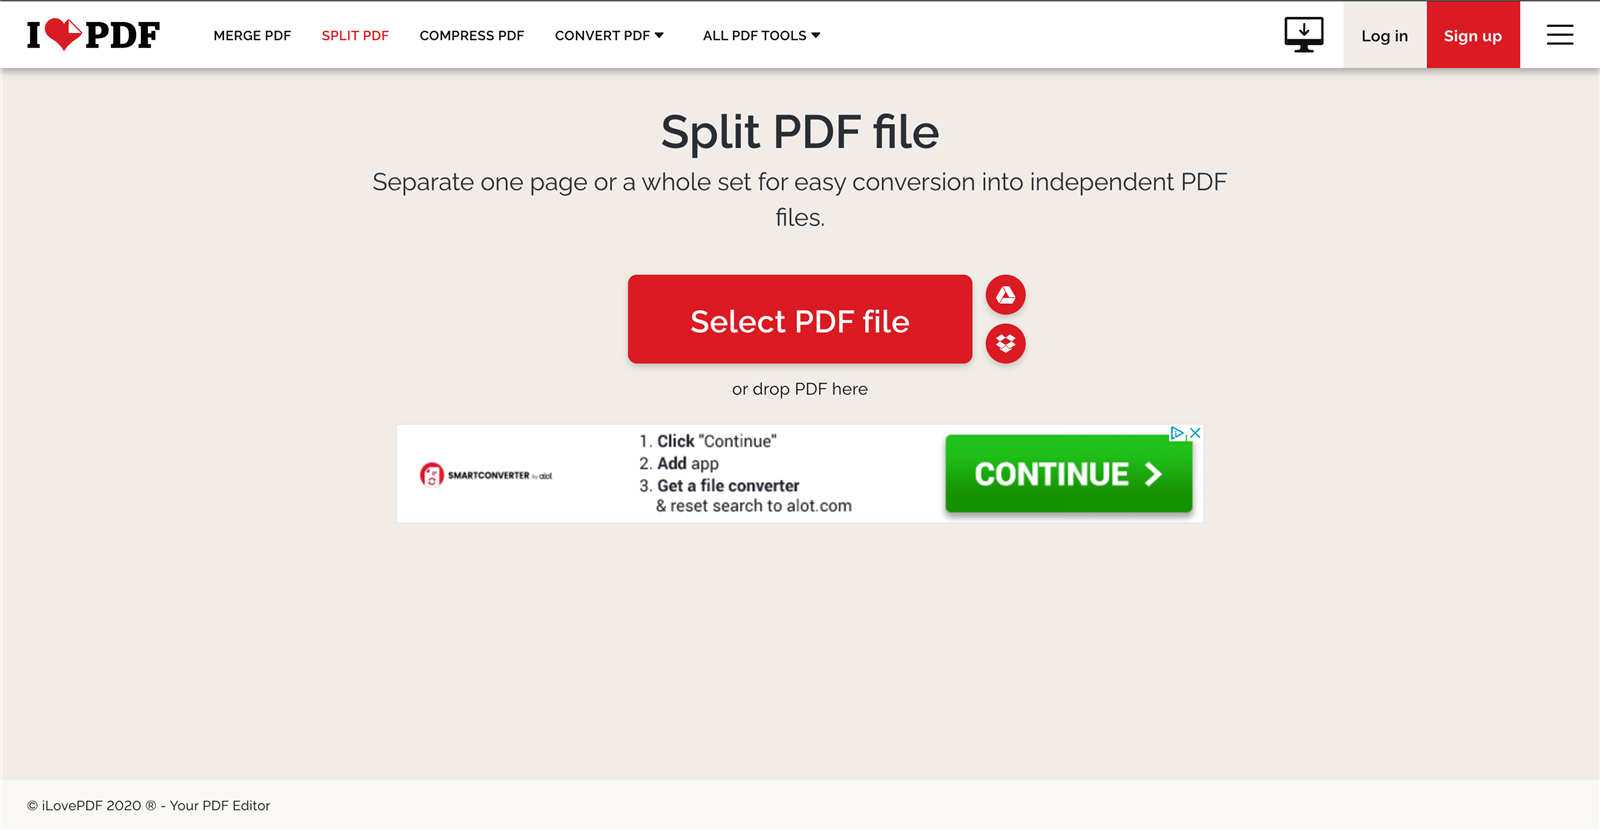The width and height of the screenshot is (1600, 830).
Task: Go to Compress PDF
Action: pyautogui.click(x=472, y=35)
